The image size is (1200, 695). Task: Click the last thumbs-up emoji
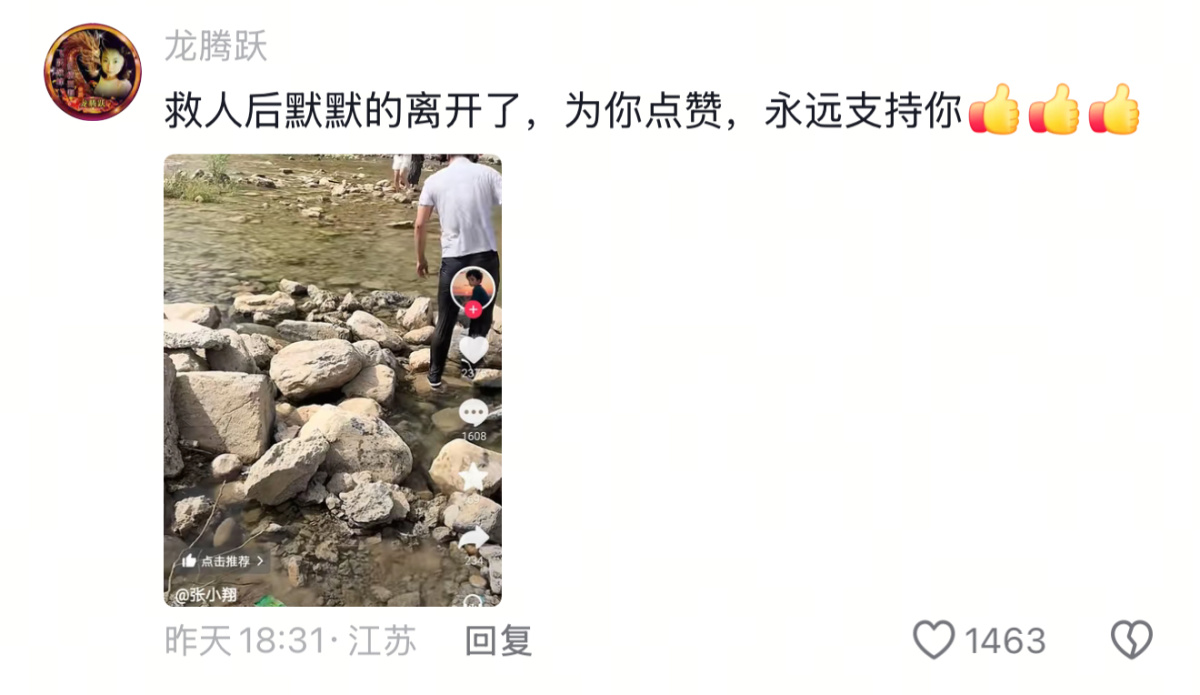pyautogui.click(x=1114, y=109)
